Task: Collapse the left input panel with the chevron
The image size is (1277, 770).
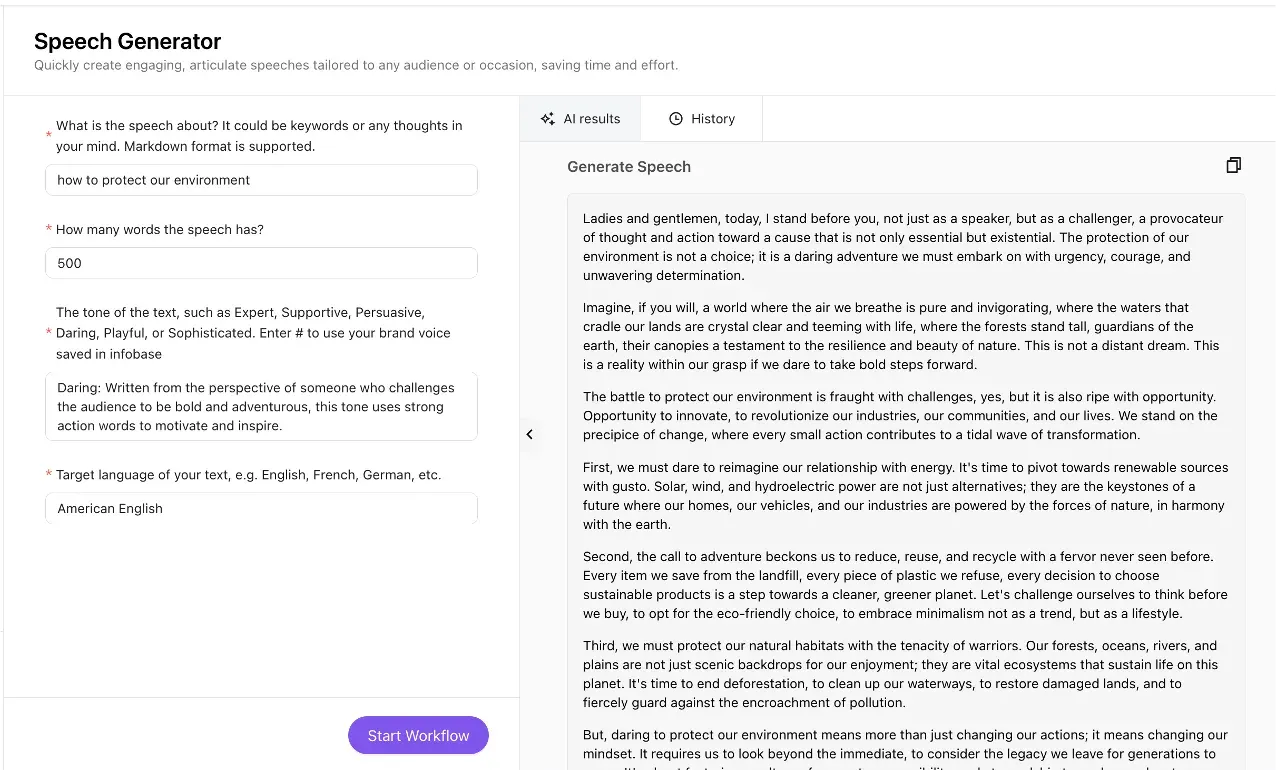Action: 529,434
